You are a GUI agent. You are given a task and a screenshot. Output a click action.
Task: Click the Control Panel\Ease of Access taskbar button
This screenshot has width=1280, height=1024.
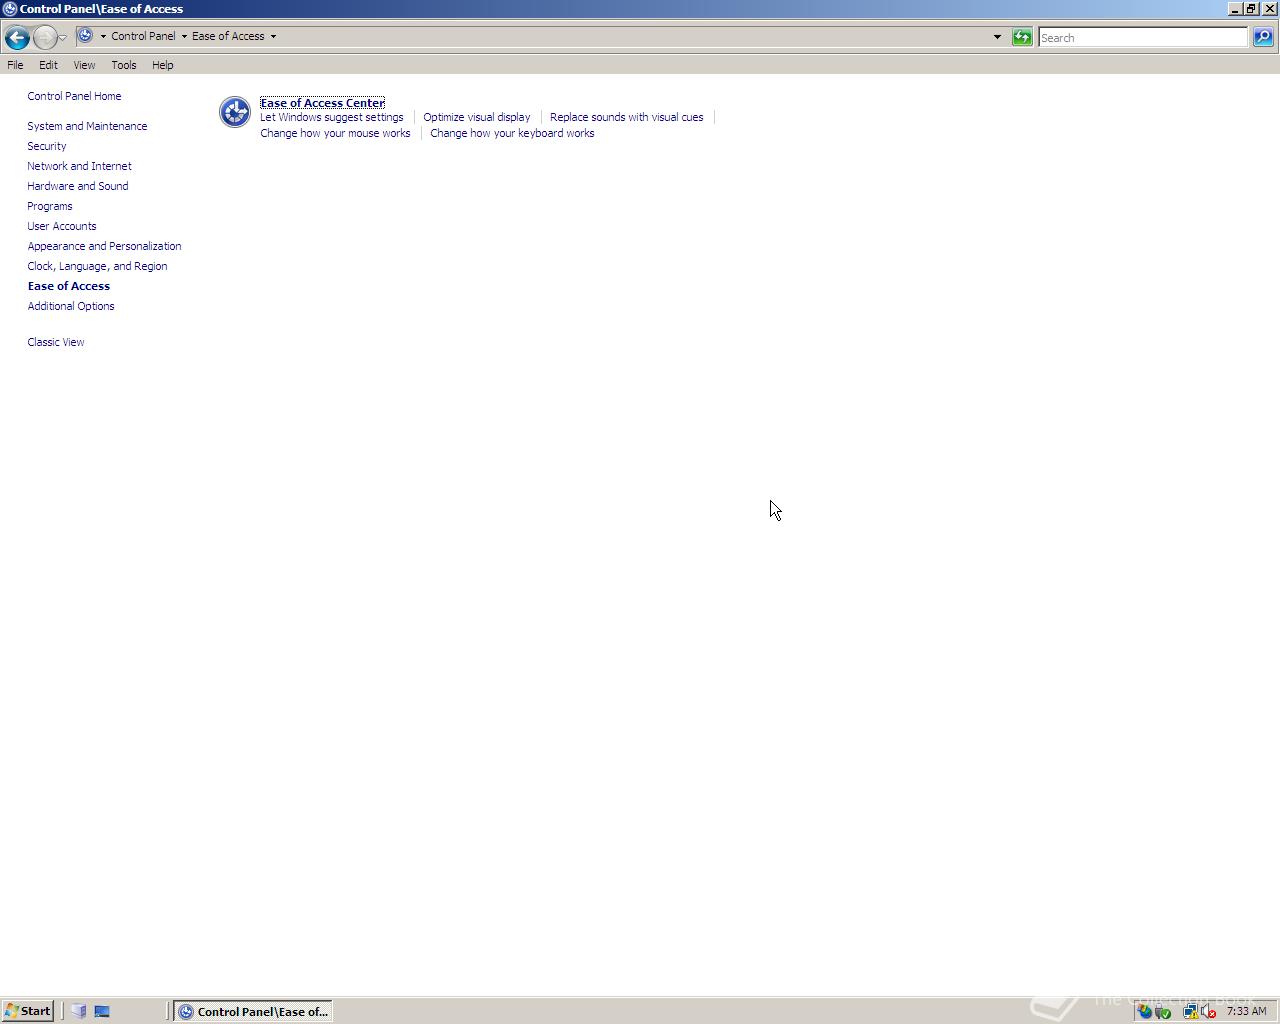click(253, 1011)
